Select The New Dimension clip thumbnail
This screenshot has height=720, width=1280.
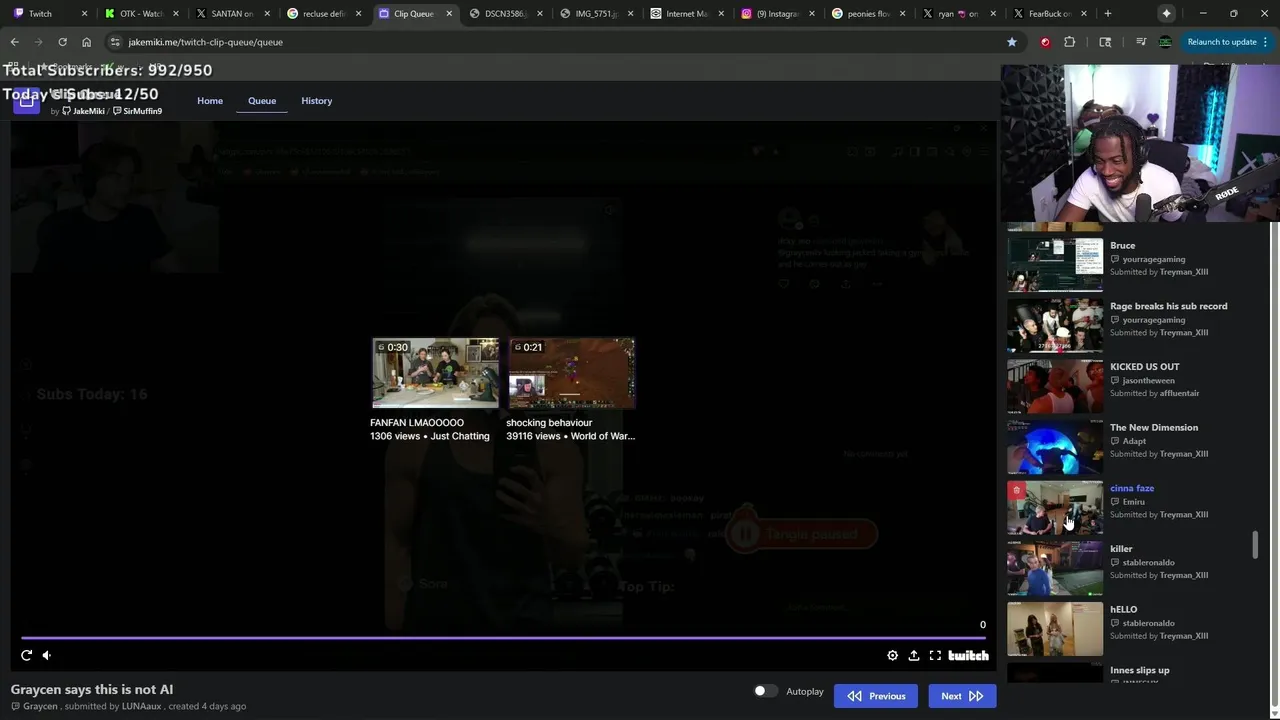pos(1055,447)
